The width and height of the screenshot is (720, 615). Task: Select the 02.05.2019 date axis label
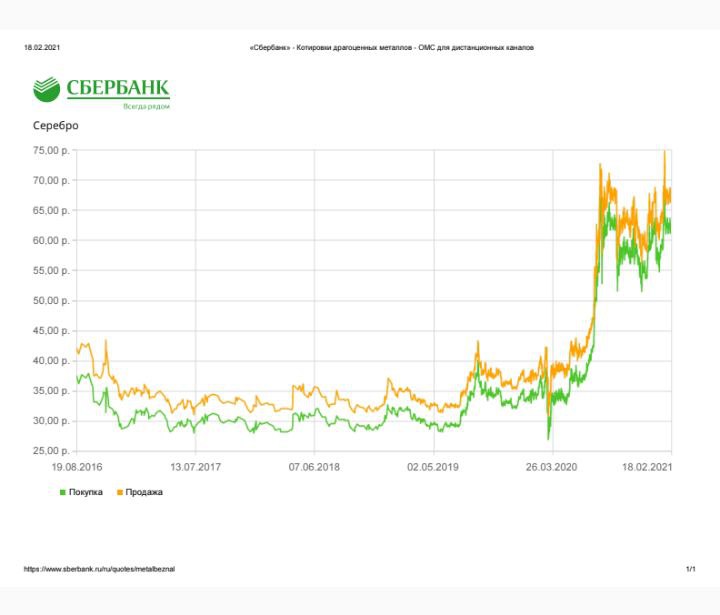click(433, 467)
